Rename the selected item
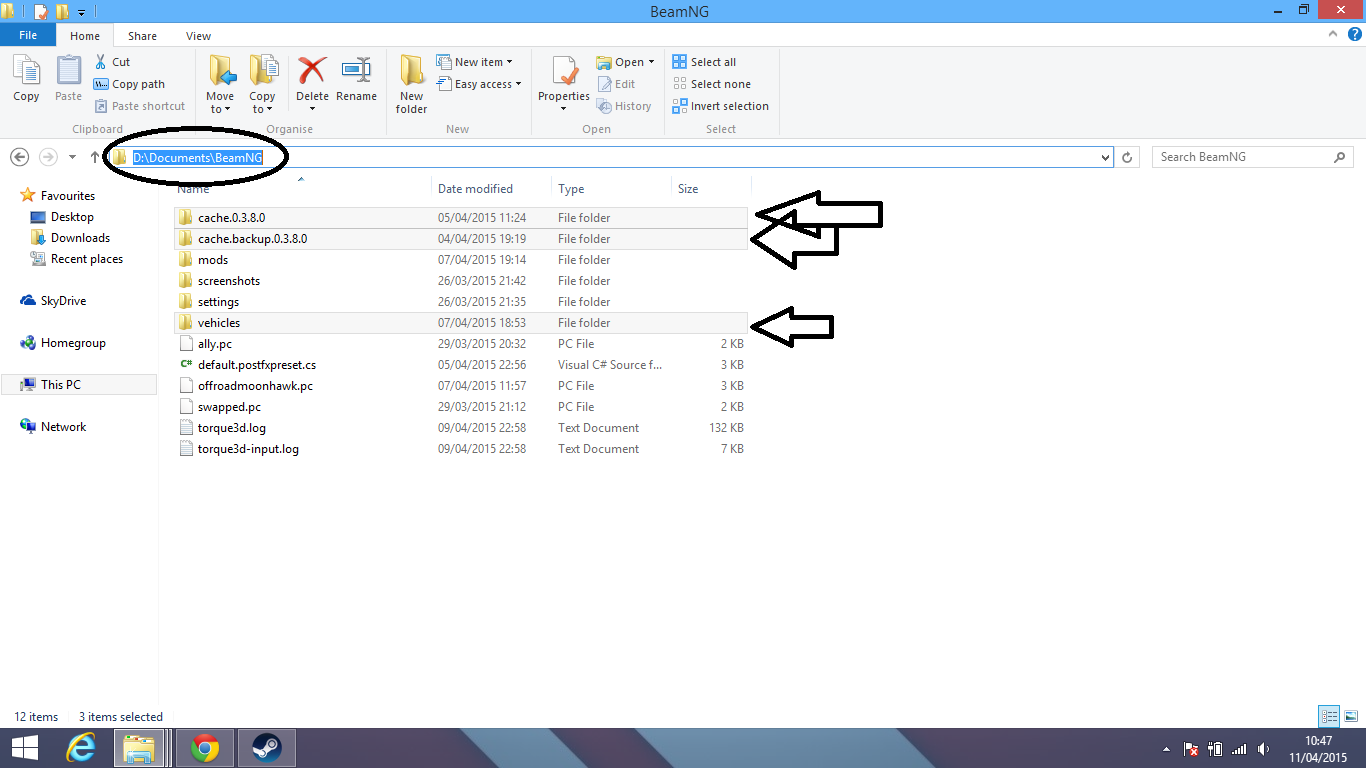The height and width of the screenshot is (768, 1366). (x=356, y=80)
